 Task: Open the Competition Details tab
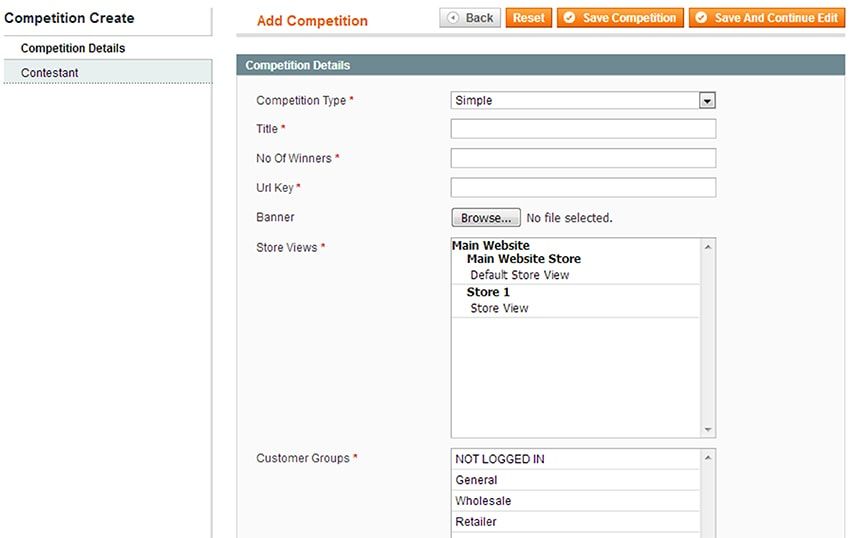click(x=73, y=48)
